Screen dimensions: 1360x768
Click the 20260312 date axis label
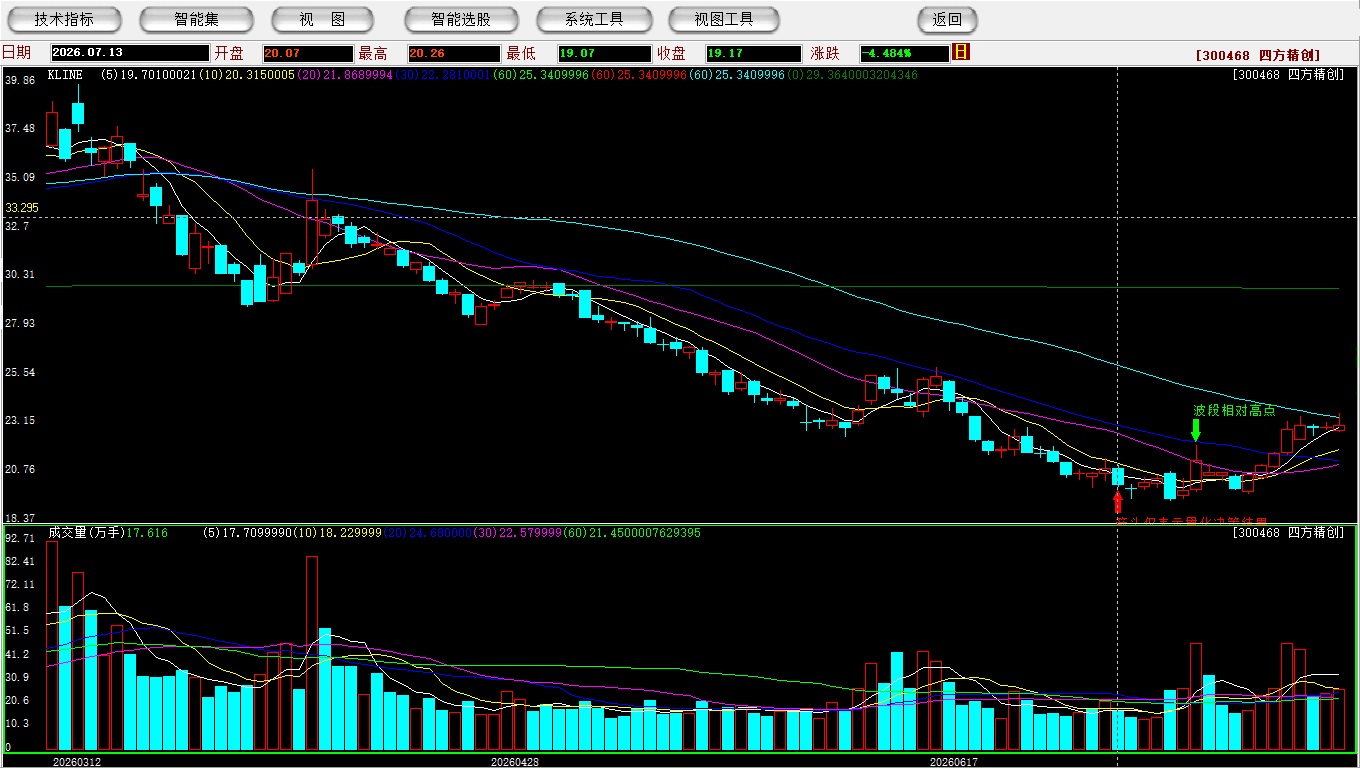[77, 761]
